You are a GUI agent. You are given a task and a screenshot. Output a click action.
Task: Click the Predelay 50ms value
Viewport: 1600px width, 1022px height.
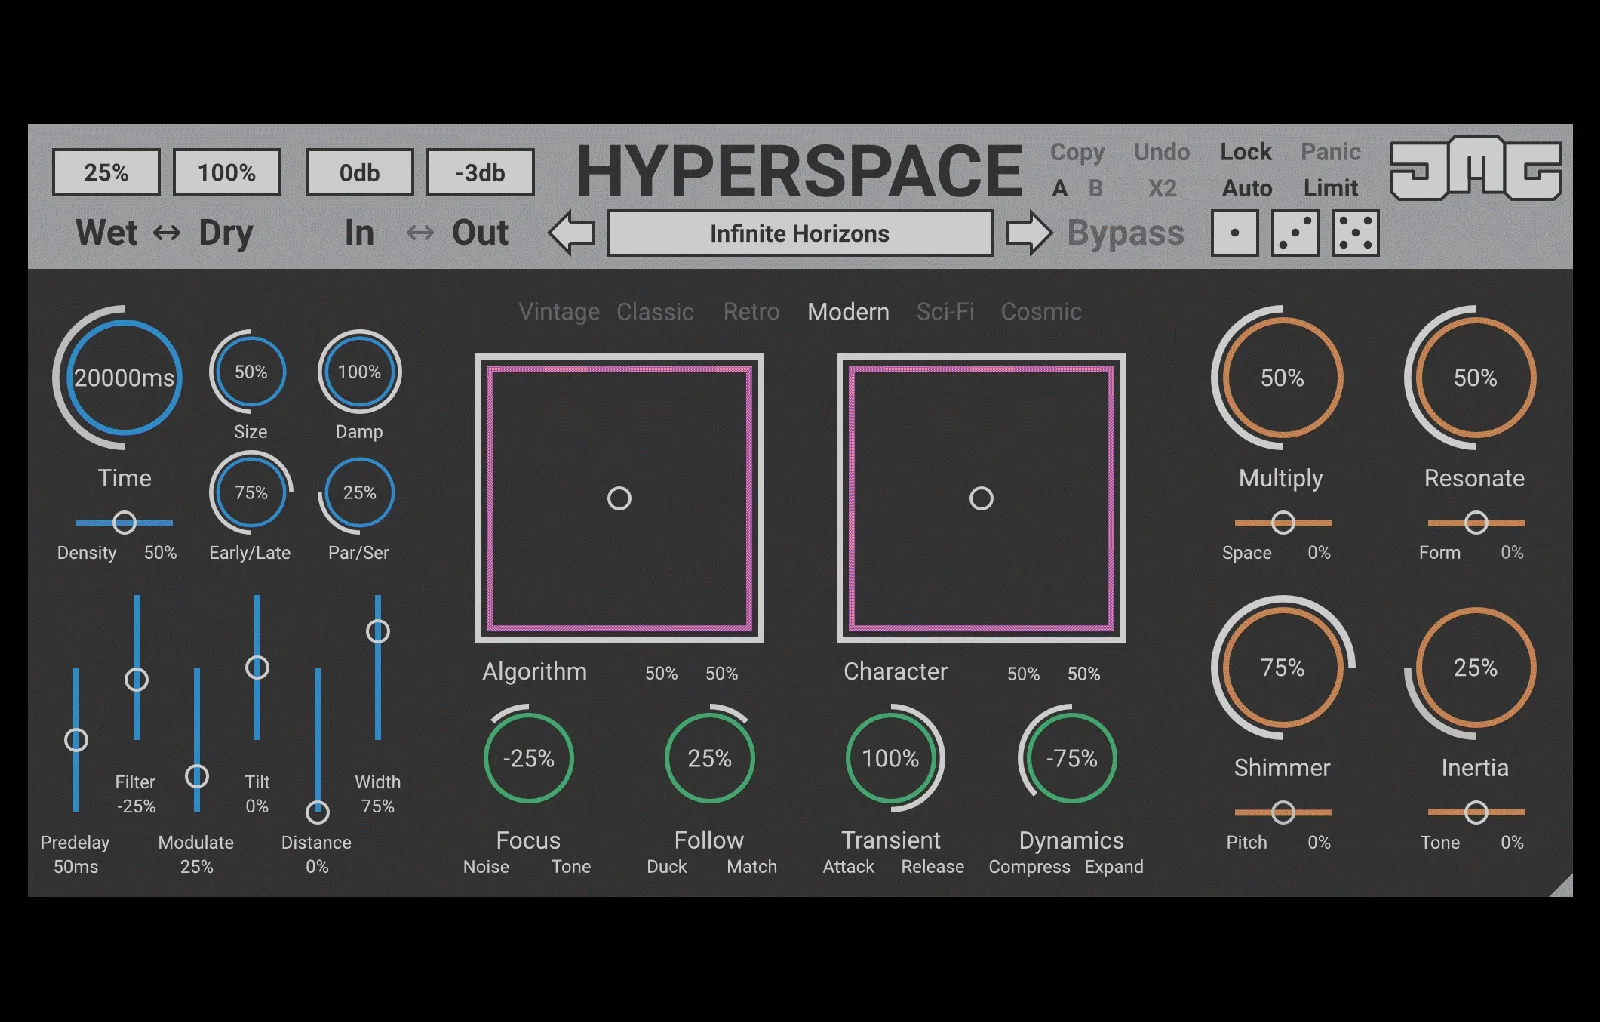pyautogui.click(x=76, y=867)
